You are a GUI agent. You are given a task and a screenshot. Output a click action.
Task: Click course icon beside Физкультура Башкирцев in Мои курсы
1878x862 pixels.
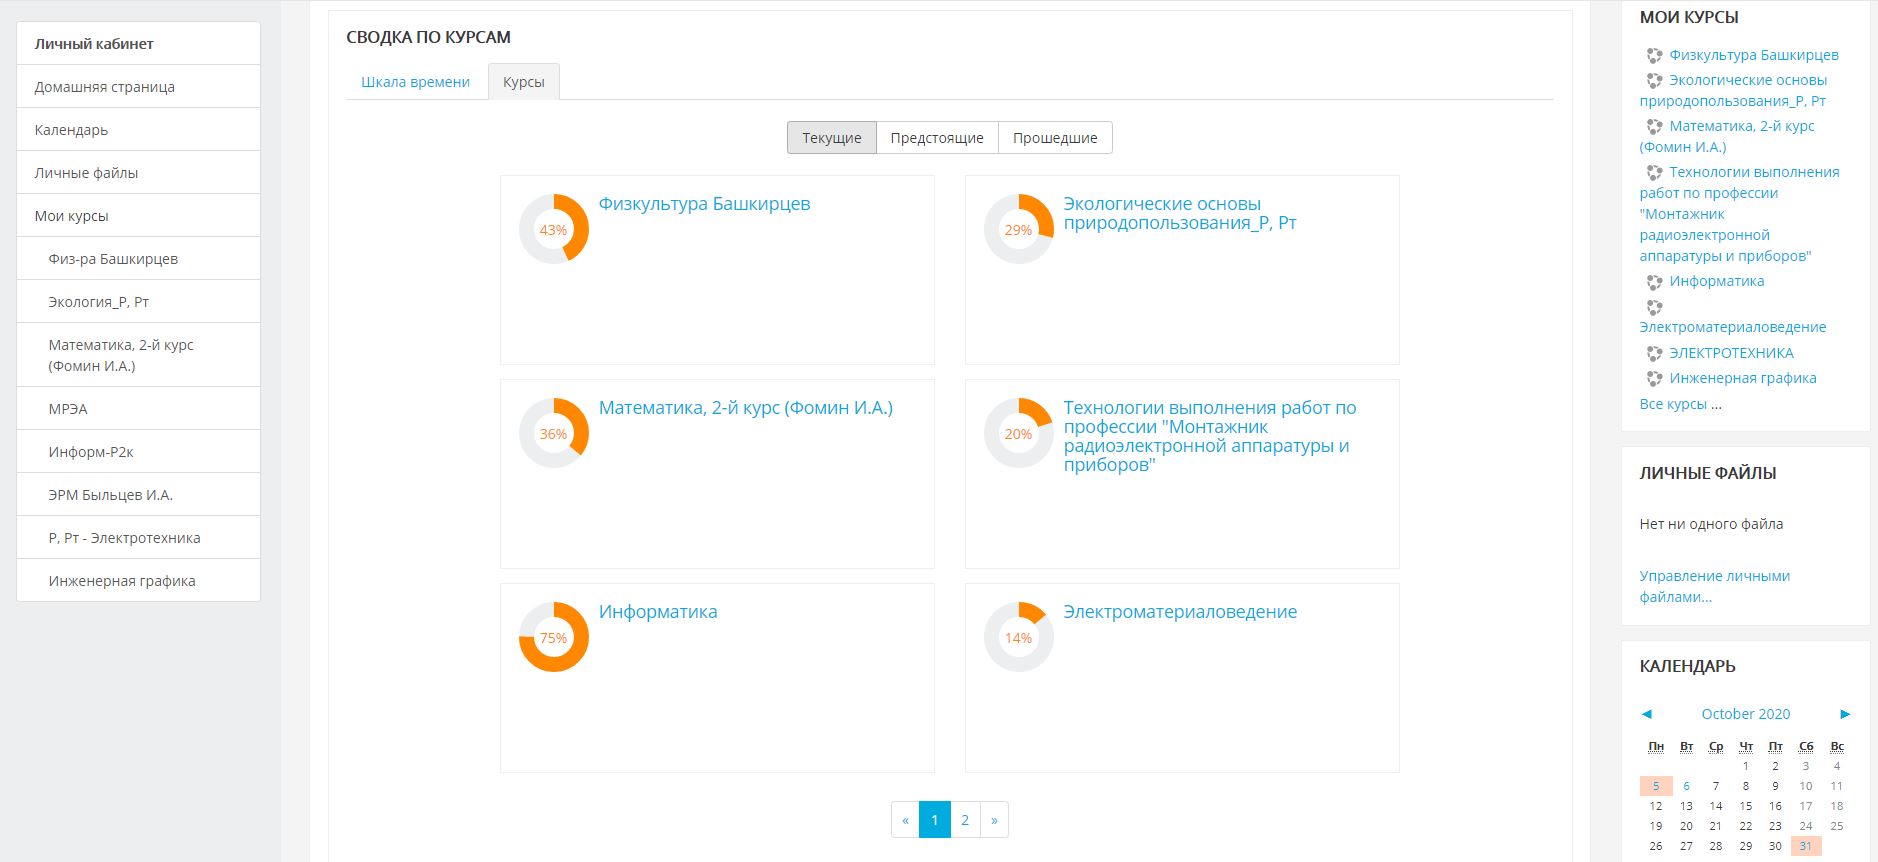pos(1654,56)
